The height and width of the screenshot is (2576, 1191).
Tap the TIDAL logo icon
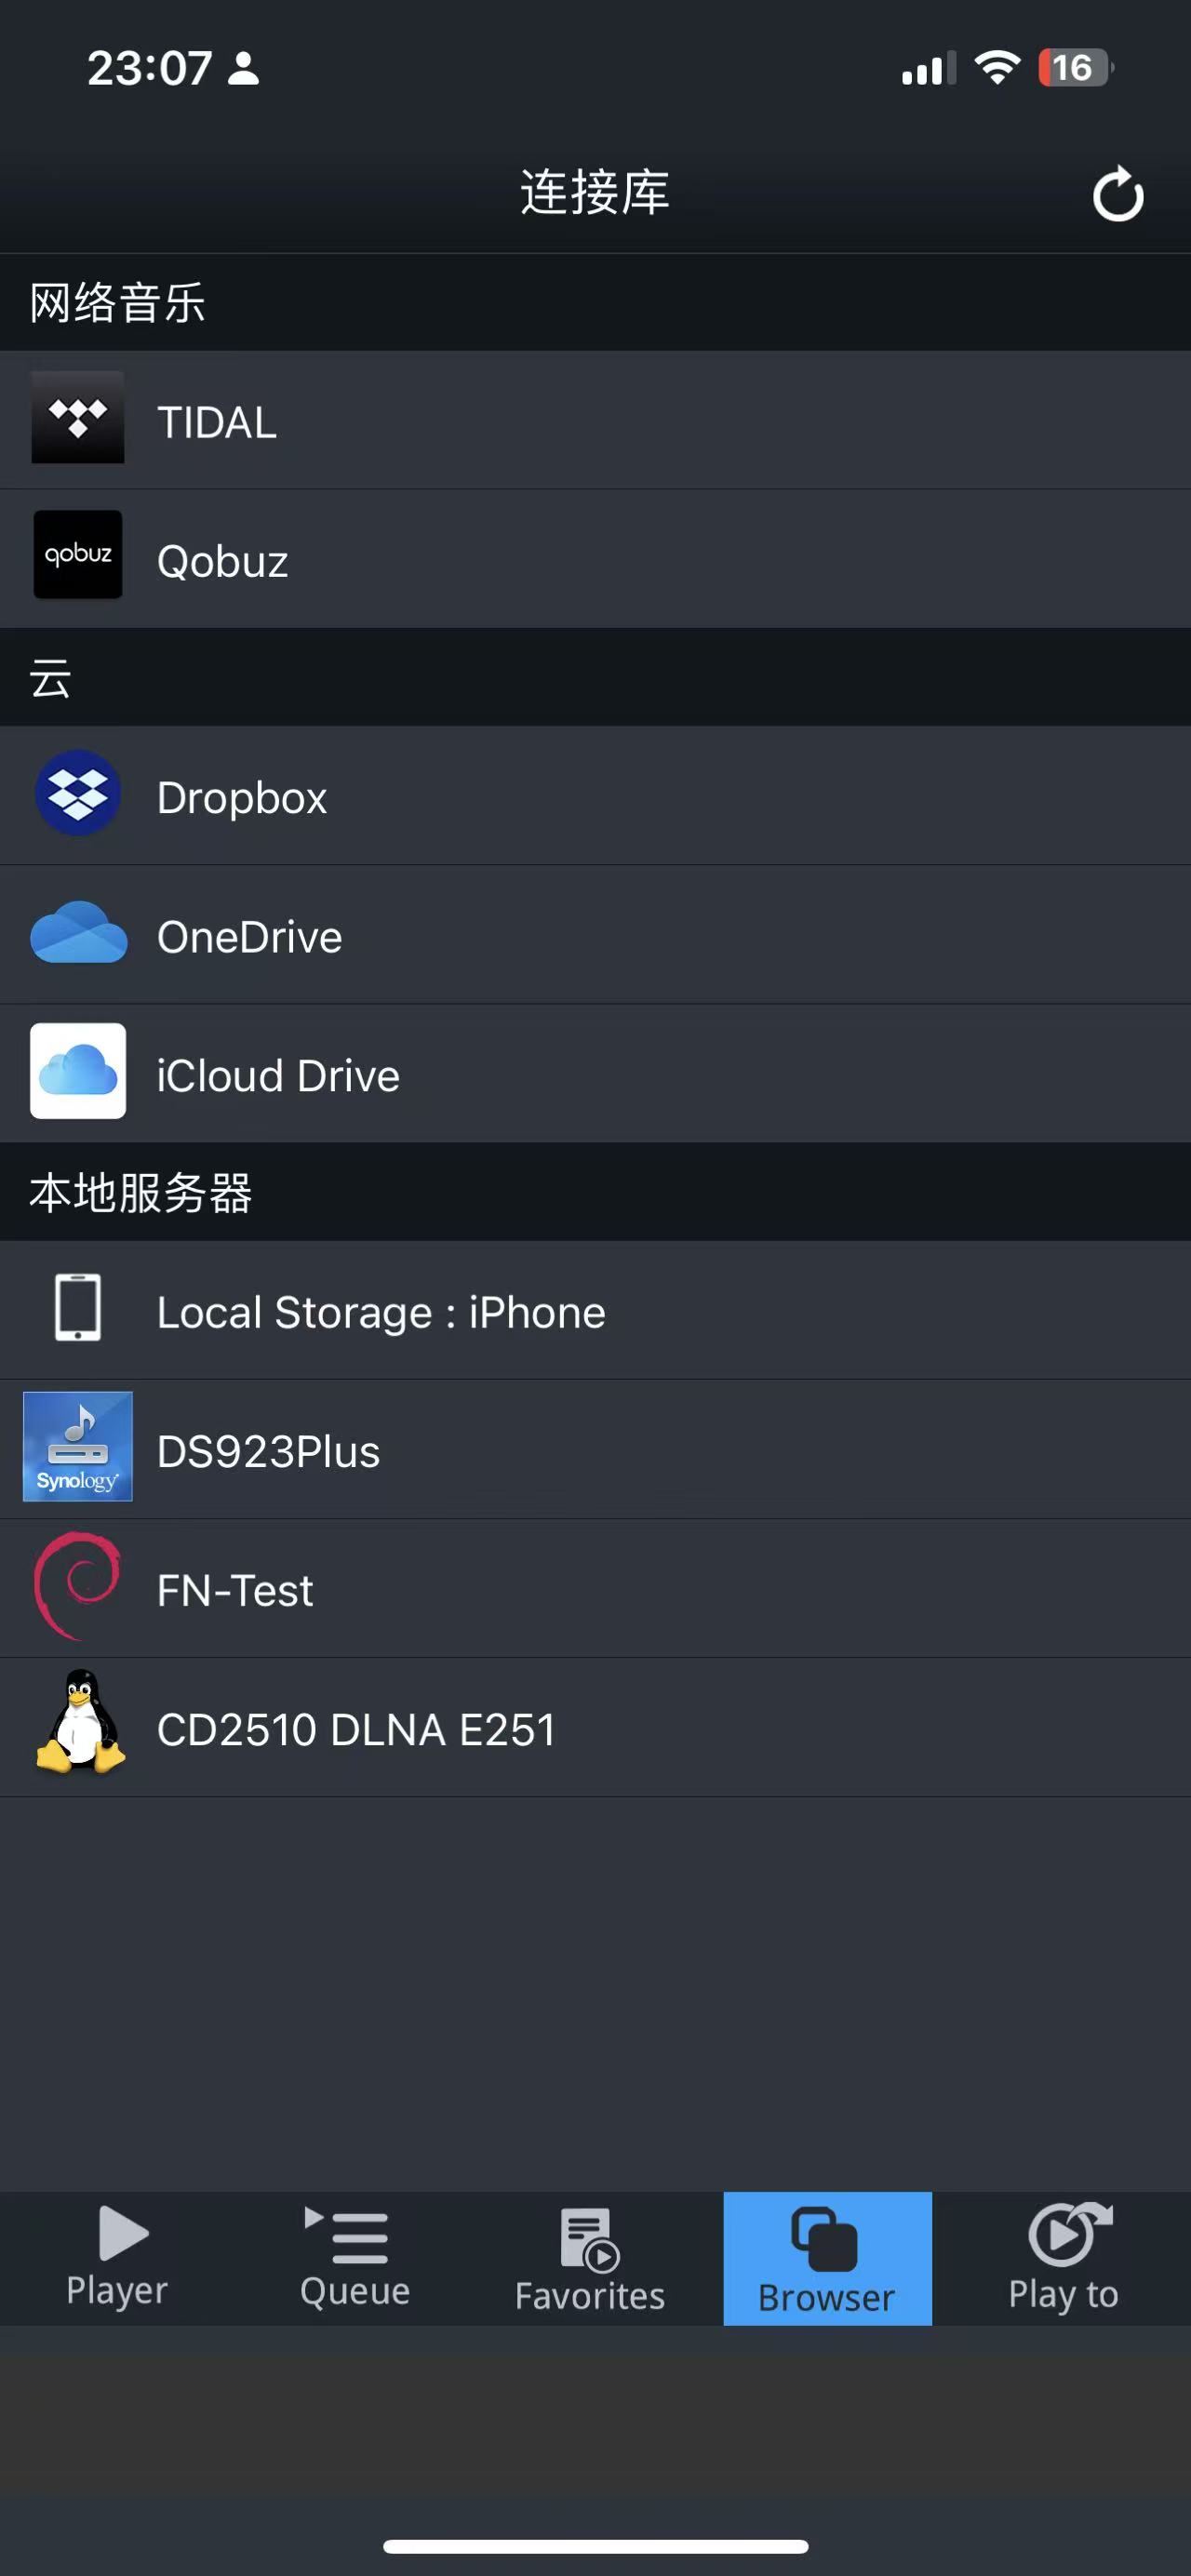(78, 418)
